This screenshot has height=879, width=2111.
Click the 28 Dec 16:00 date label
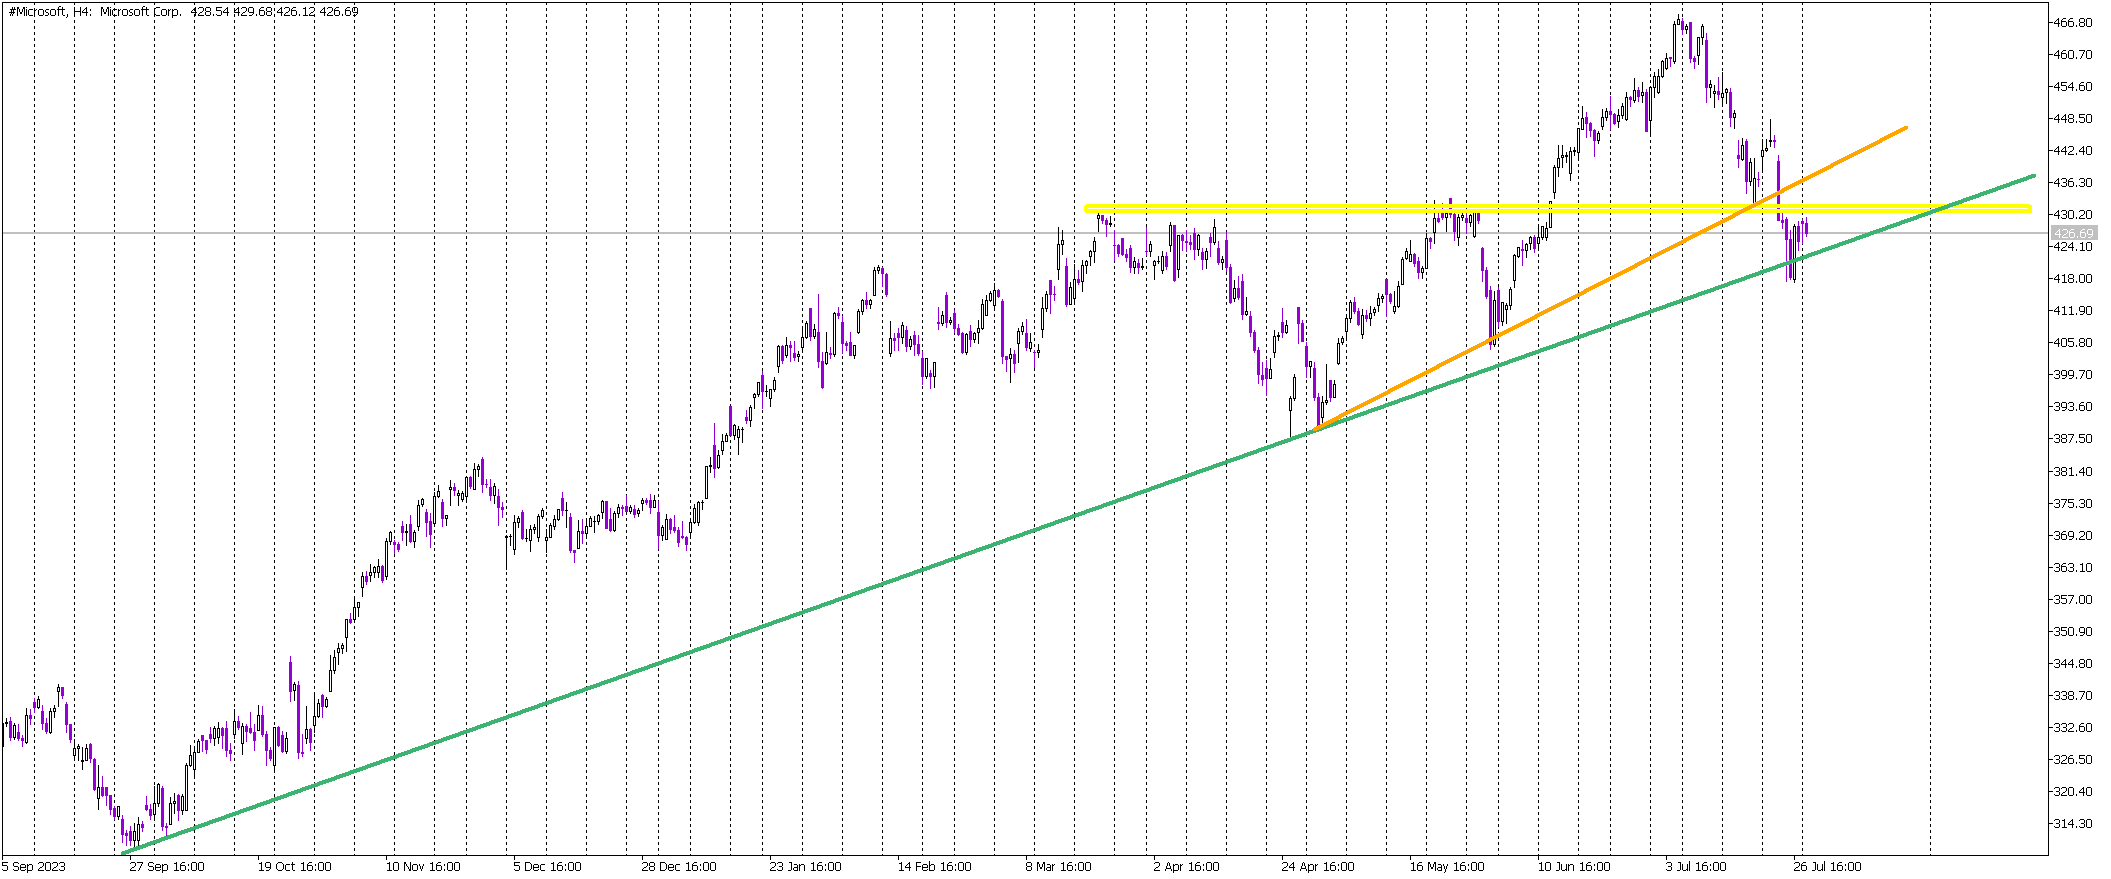pyautogui.click(x=679, y=866)
